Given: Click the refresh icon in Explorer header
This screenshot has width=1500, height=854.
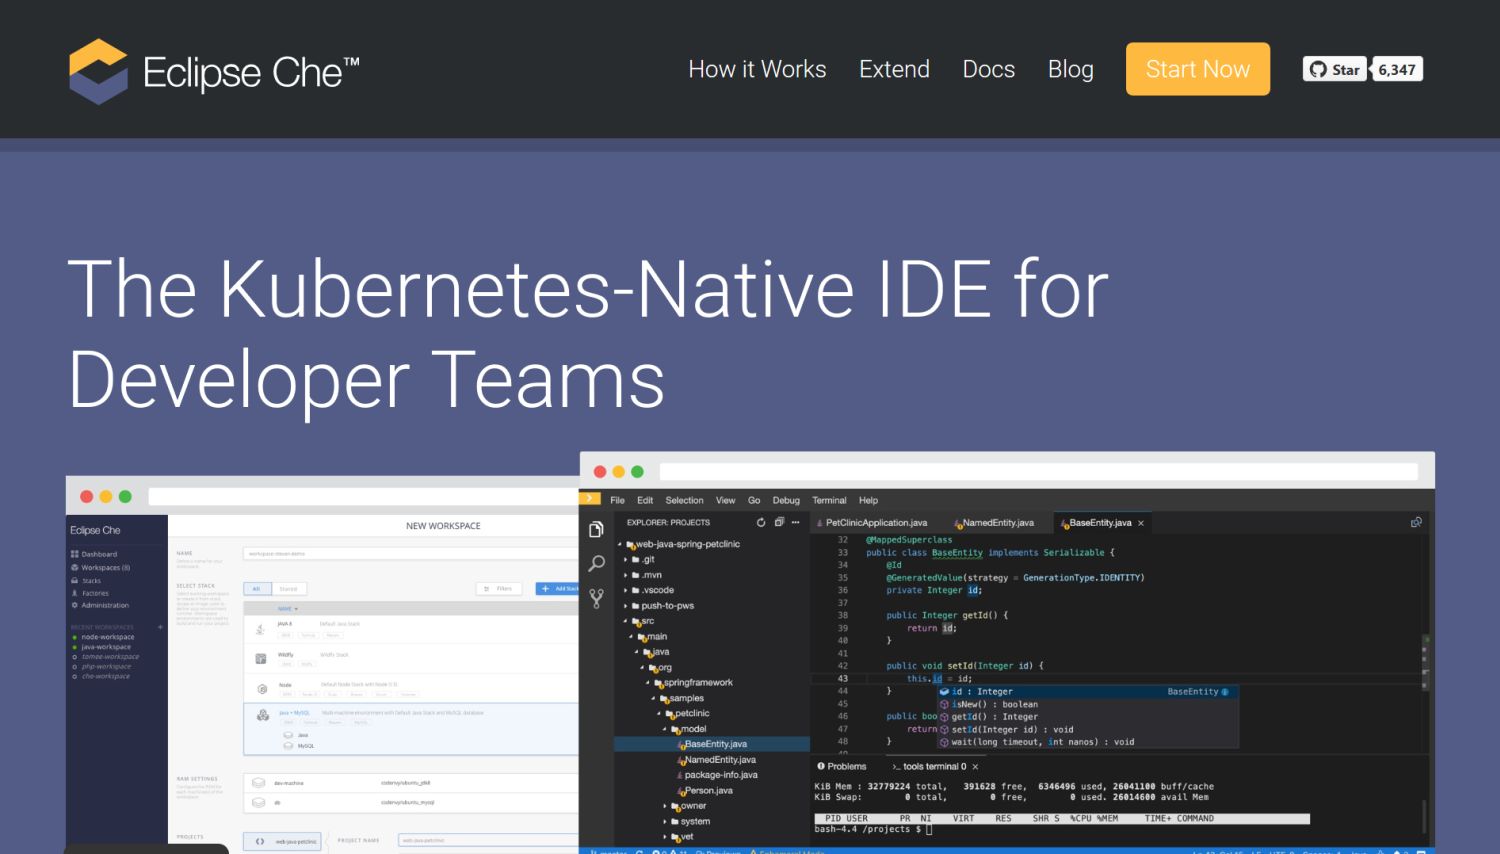Looking at the screenshot, I should (761, 522).
